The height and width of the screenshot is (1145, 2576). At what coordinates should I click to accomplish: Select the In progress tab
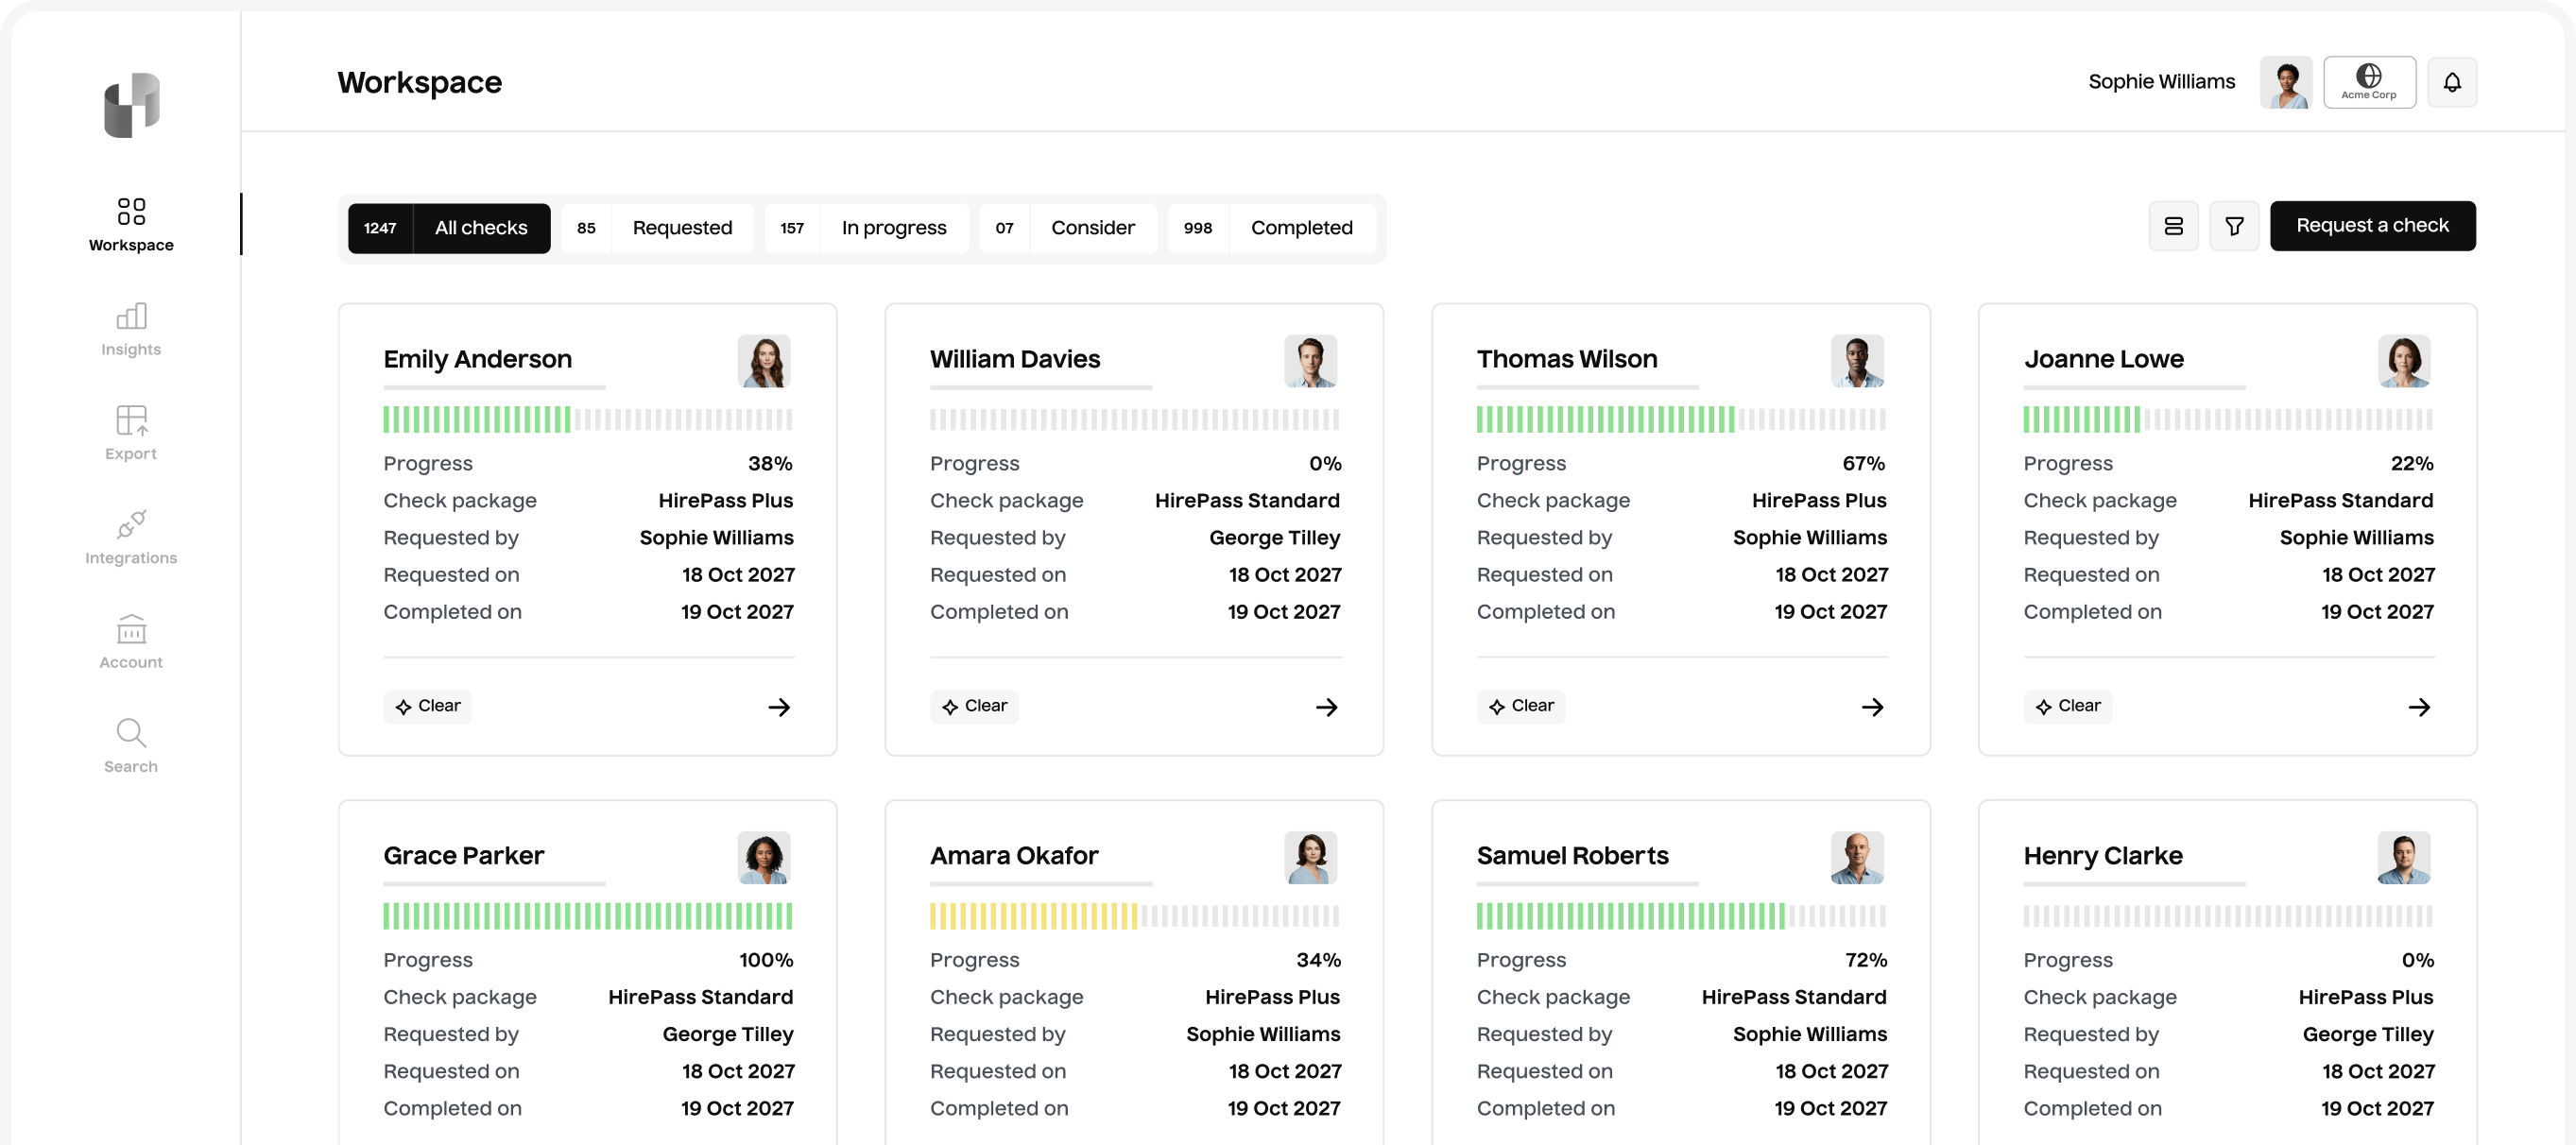pos(866,228)
